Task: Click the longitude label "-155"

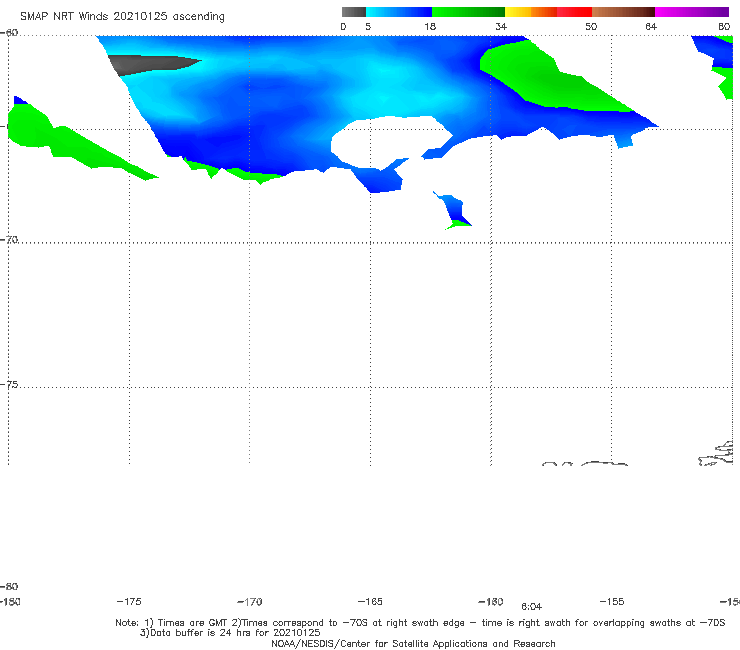Action: pos(612,601)
